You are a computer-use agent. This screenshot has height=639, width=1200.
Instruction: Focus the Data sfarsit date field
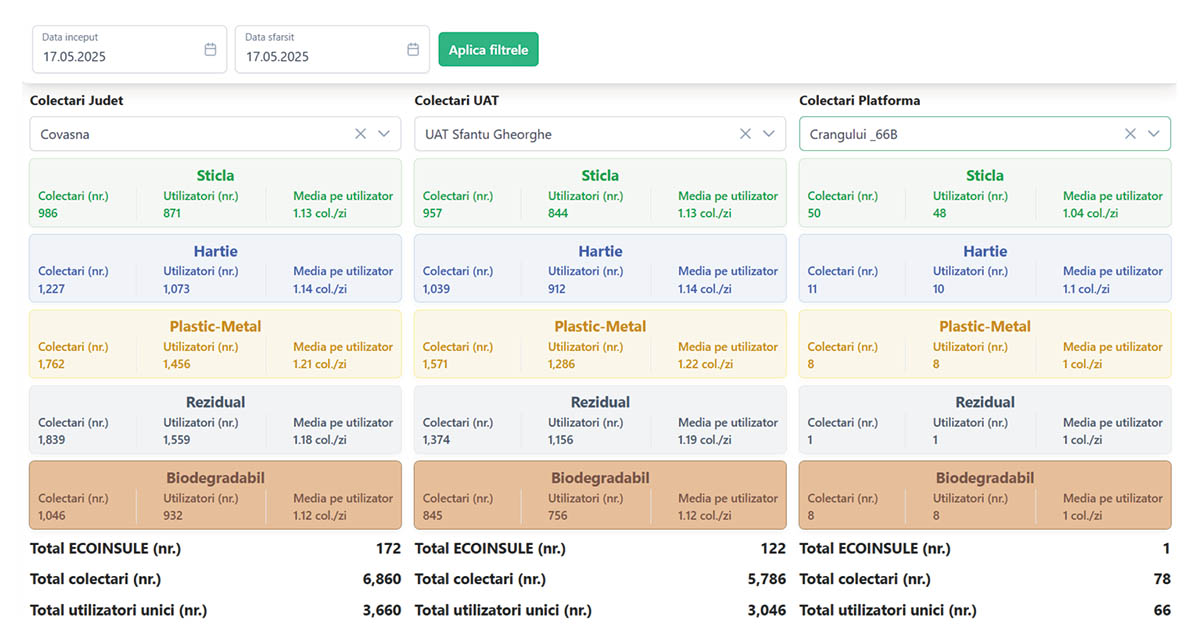coord(332,49)
